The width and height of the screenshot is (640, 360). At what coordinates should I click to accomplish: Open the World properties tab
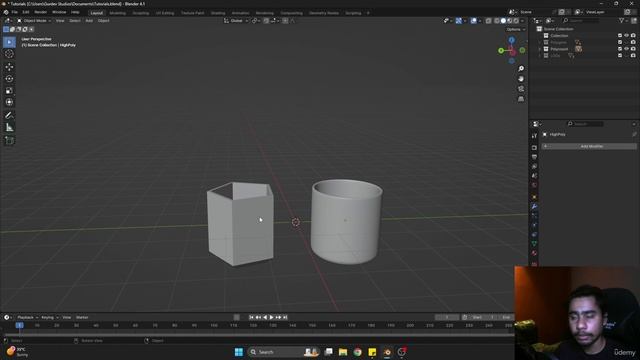pyautogui.click(x=534, y=185)
